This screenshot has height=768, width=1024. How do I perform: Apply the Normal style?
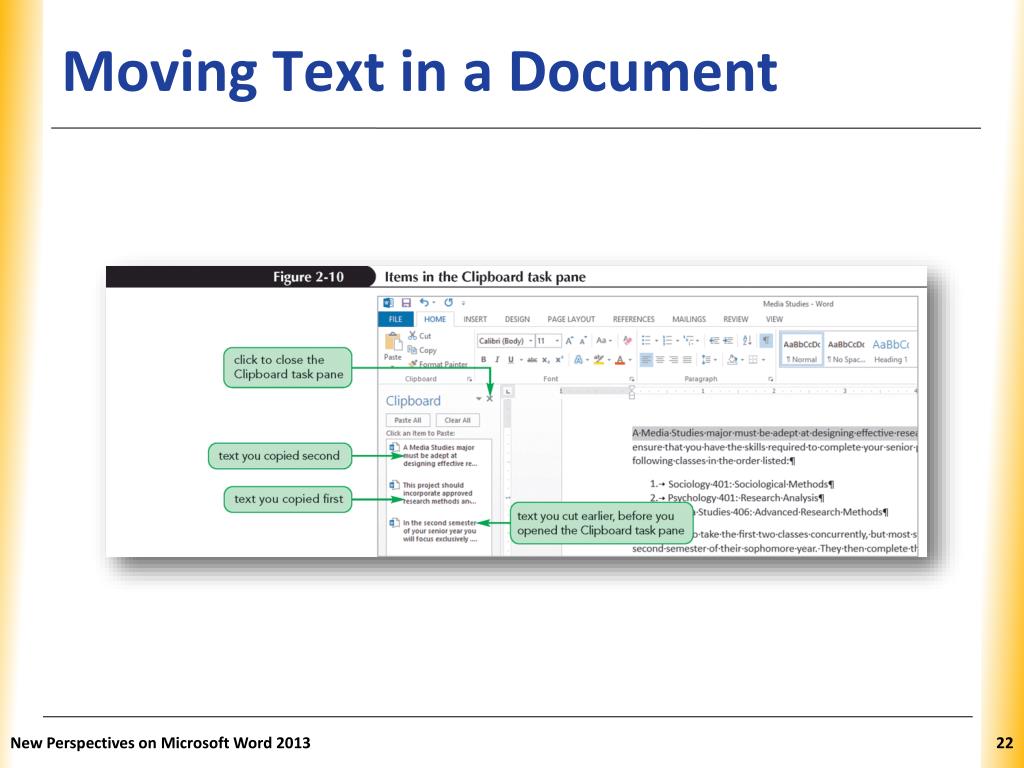[801, 350]
